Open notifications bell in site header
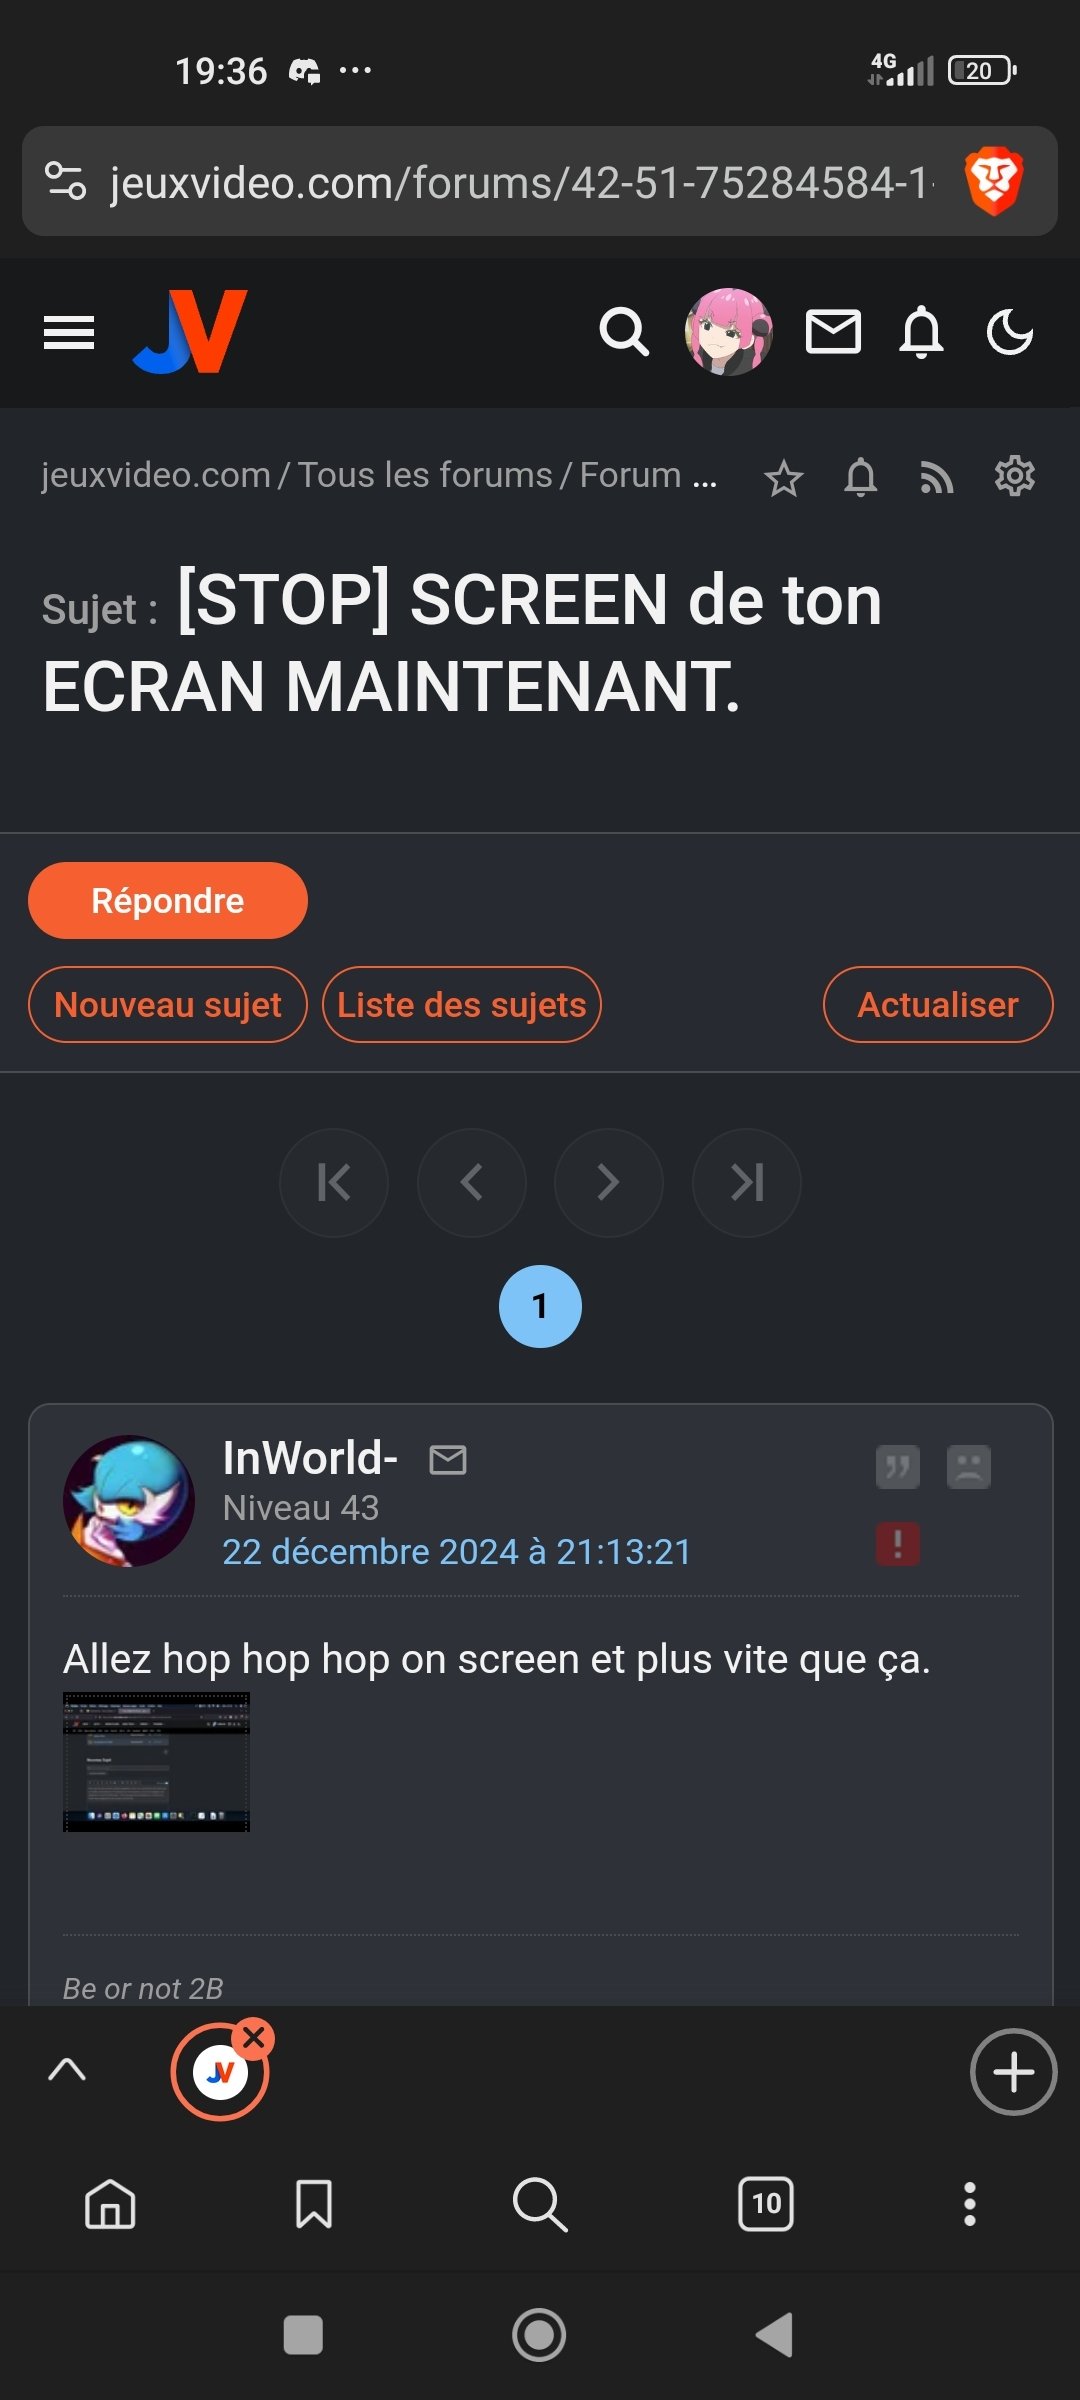The height and width of the screenshot is (2400, 1080). point(921,332)
